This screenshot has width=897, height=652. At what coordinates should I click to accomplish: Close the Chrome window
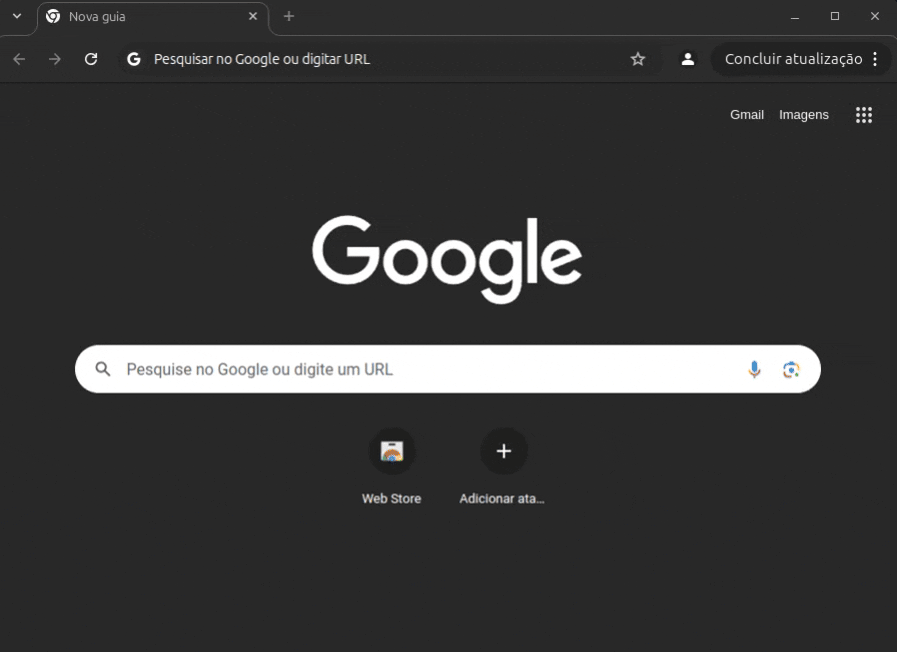[x=875, y=17]
